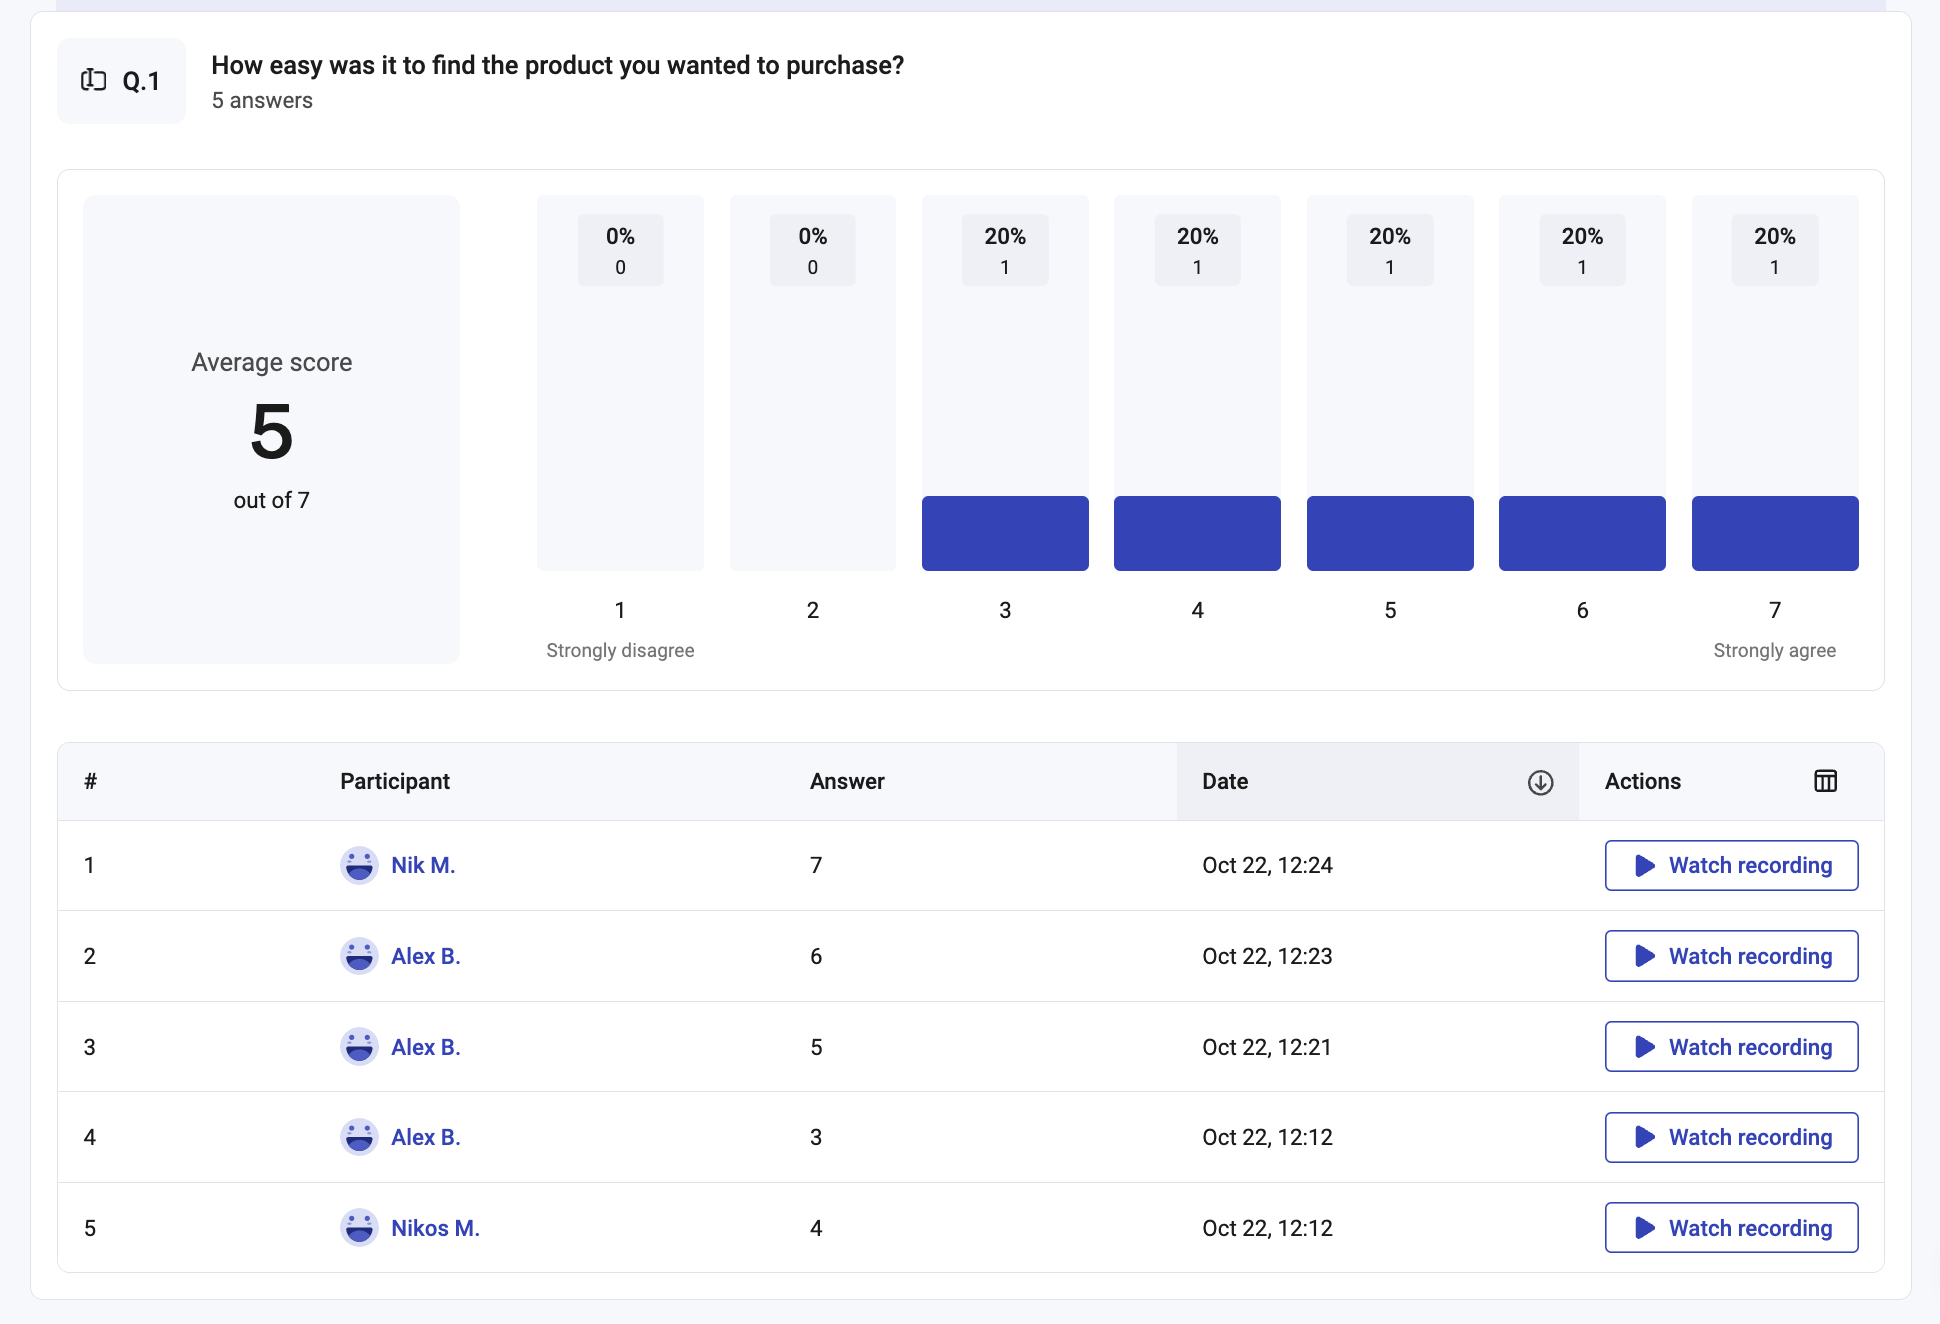
Task: Click the Participant column header
Action: (394, 781)
